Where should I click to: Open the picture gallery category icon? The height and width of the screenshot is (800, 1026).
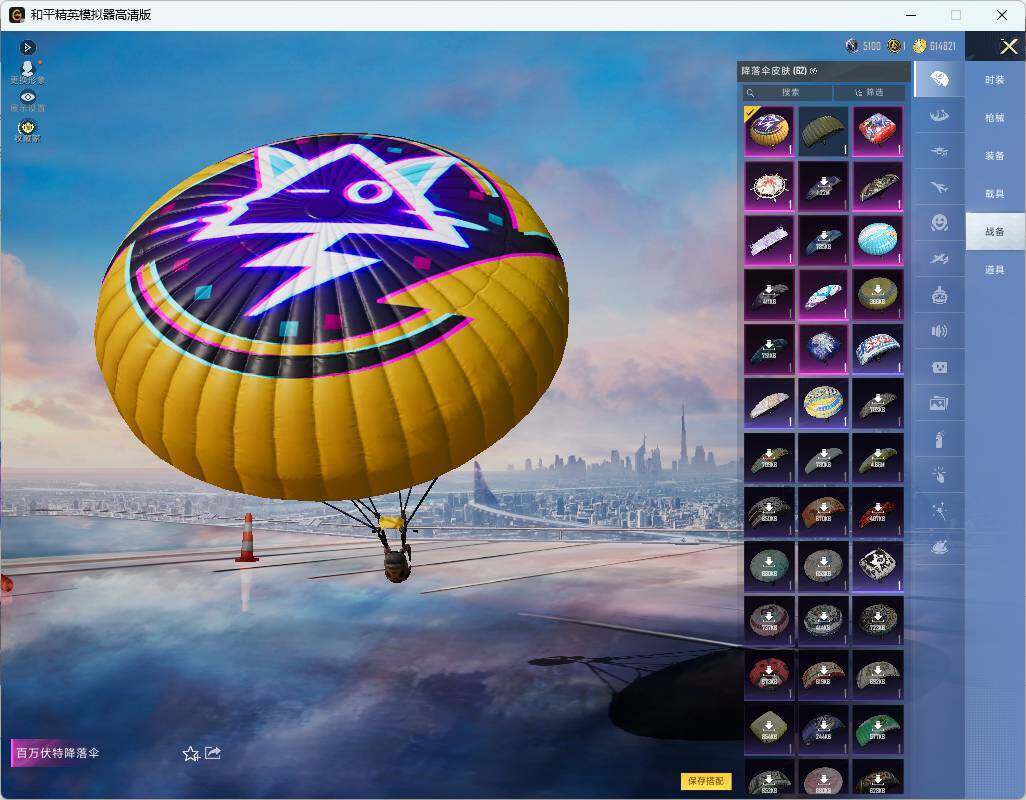[x=939, y=403]
